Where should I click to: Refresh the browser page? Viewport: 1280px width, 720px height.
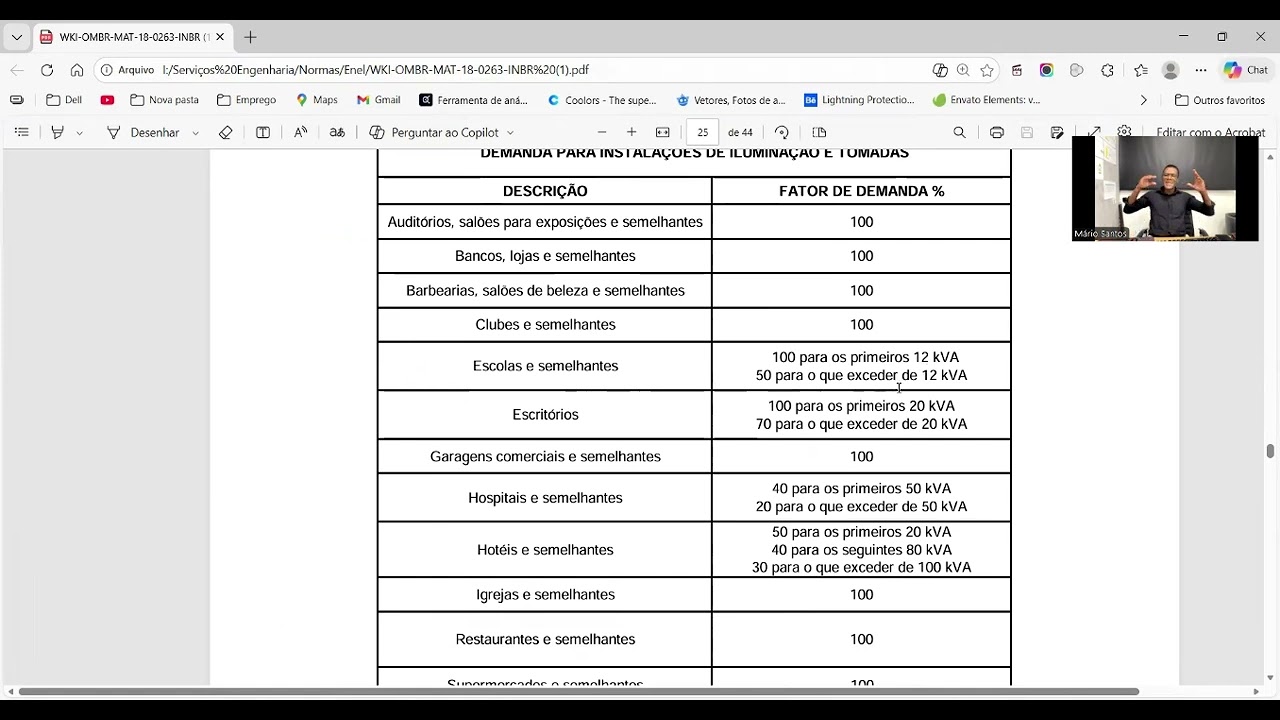(47, 70)
